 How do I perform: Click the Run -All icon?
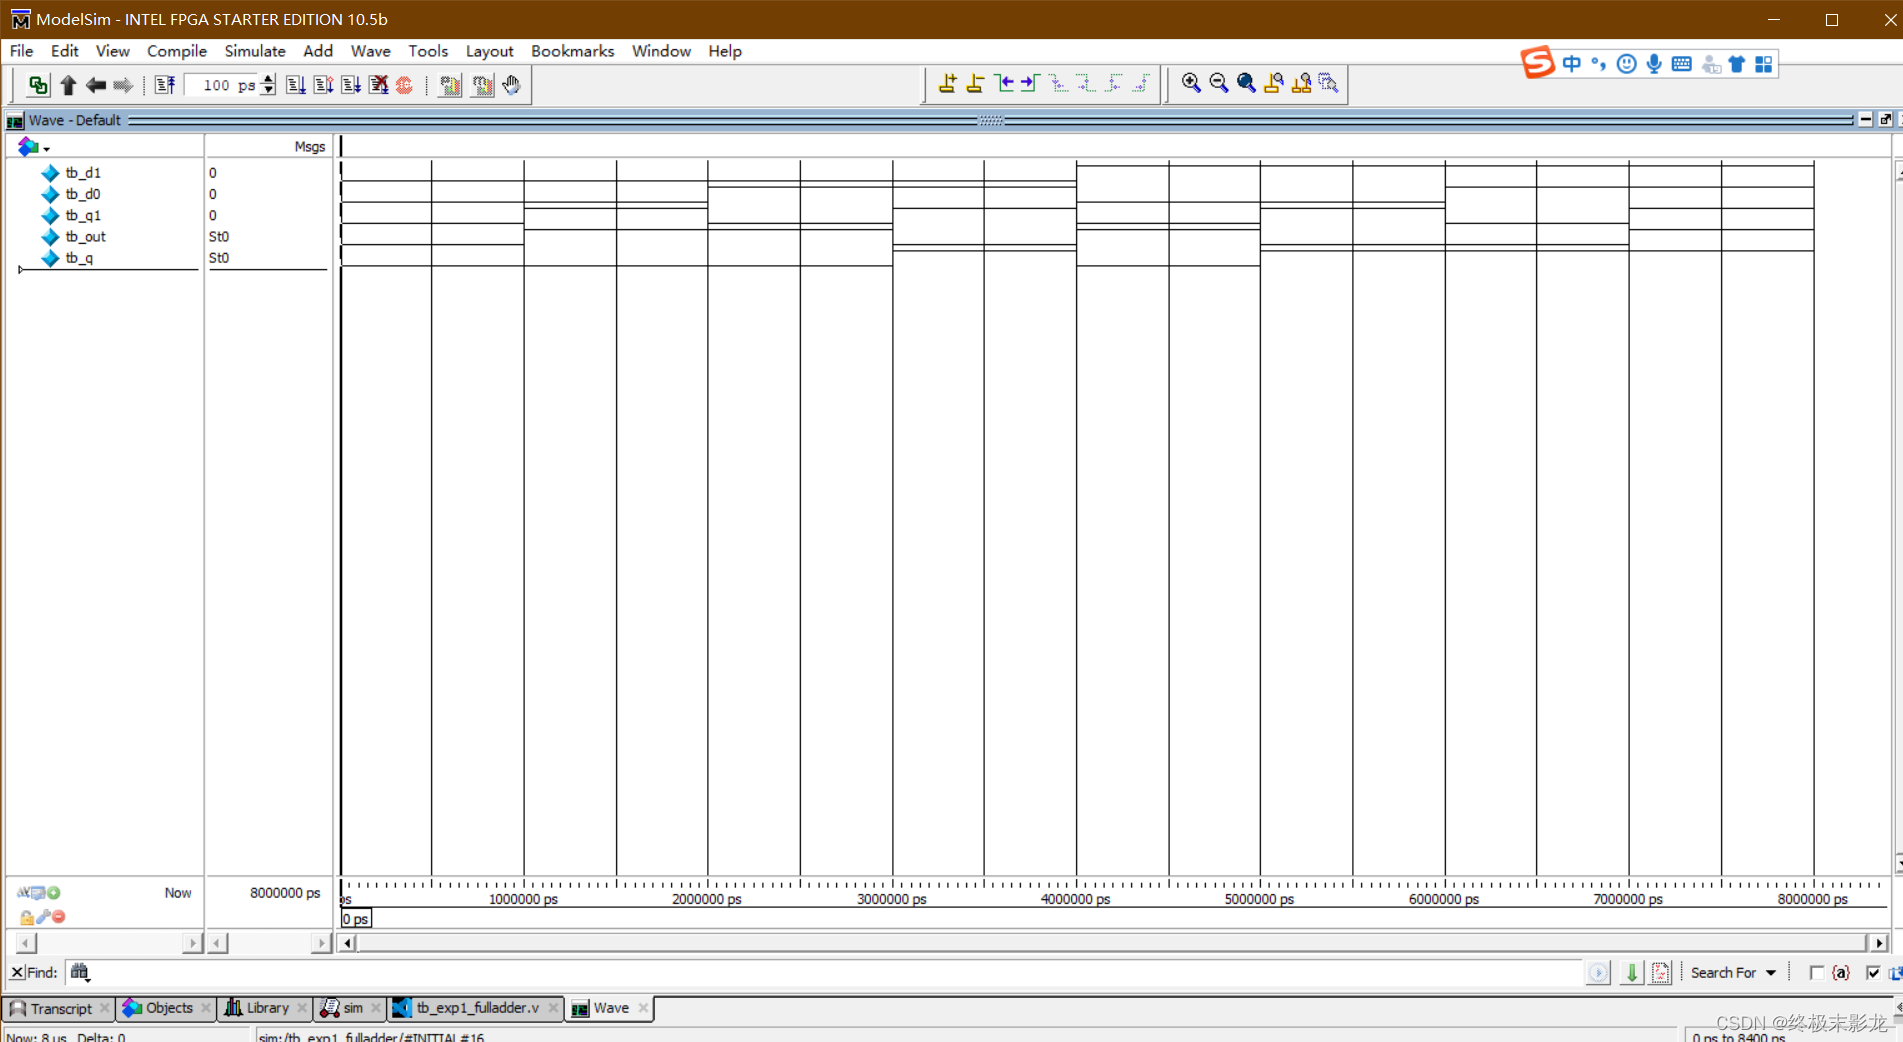click(x=350, y=85)
